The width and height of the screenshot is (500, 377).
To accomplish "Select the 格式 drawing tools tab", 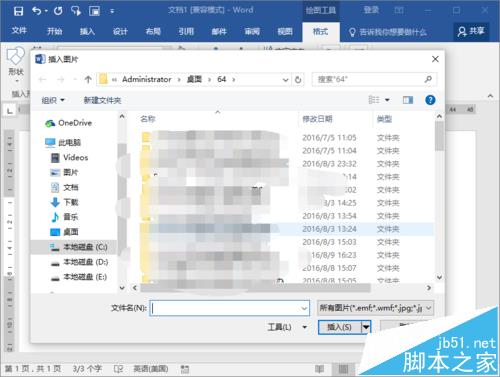I will tap(321, 32).
